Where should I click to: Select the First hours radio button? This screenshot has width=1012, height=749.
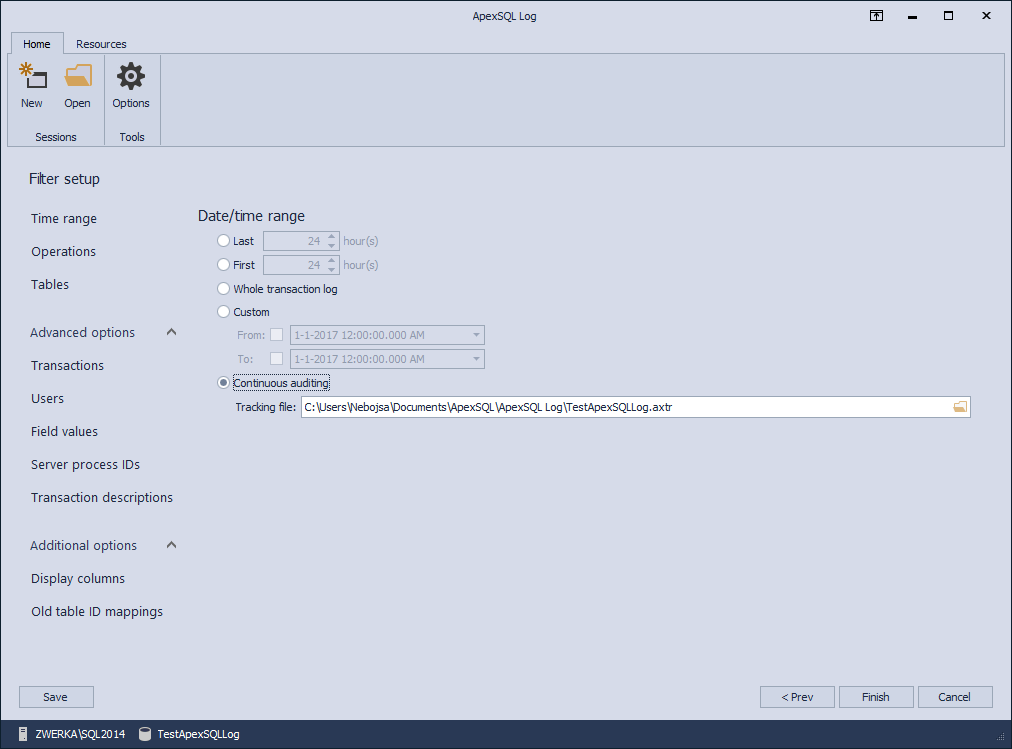coord(223,265)
